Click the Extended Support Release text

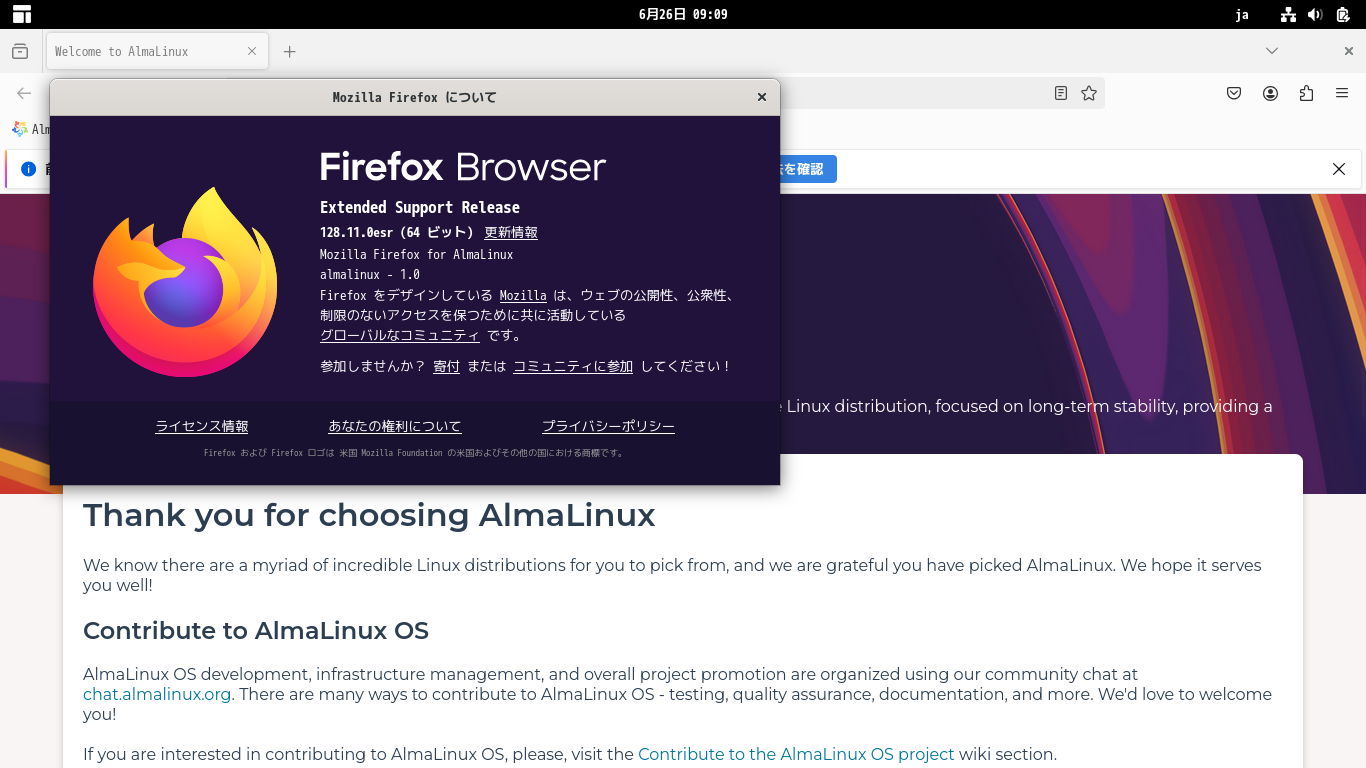tap(420, 207)
